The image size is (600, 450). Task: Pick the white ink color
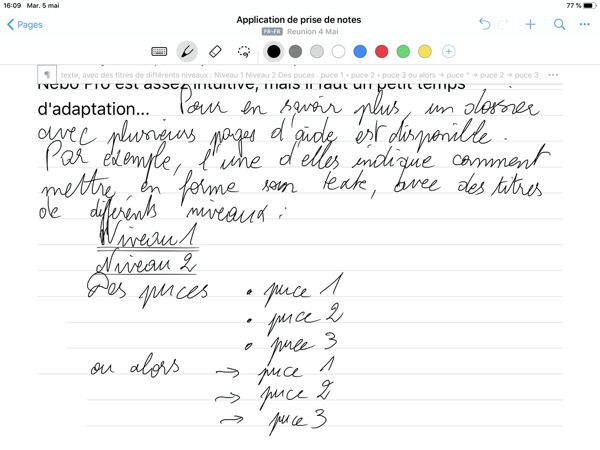click(339, 51)
